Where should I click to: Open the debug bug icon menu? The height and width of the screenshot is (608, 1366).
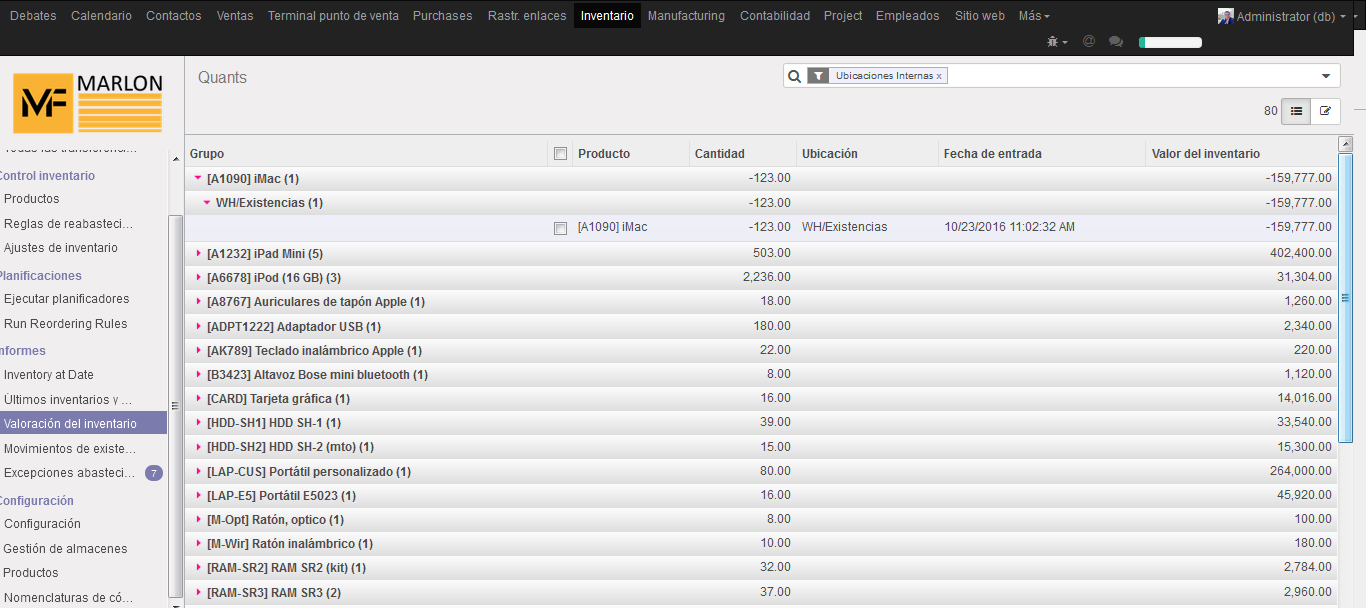[x=1056, y=42]
